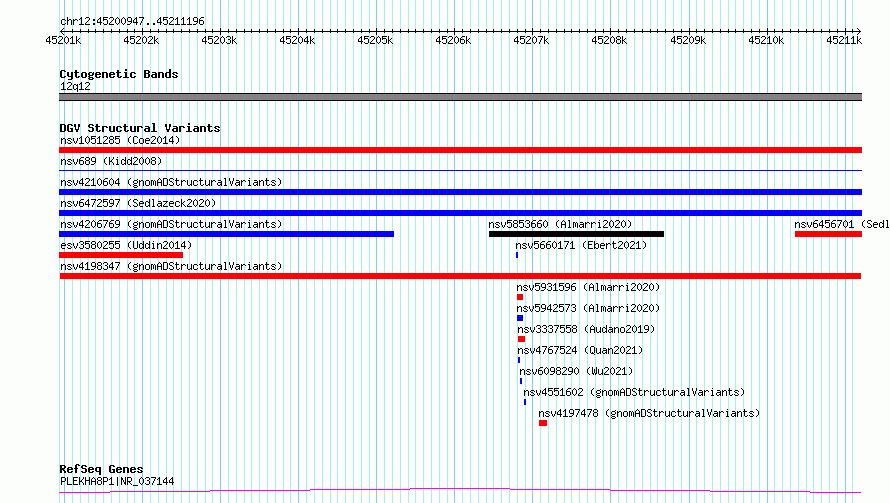Open the nsv5942573 (Almarri2020) label
This screenshot has width=890, height=503.
tap(588, 308)
